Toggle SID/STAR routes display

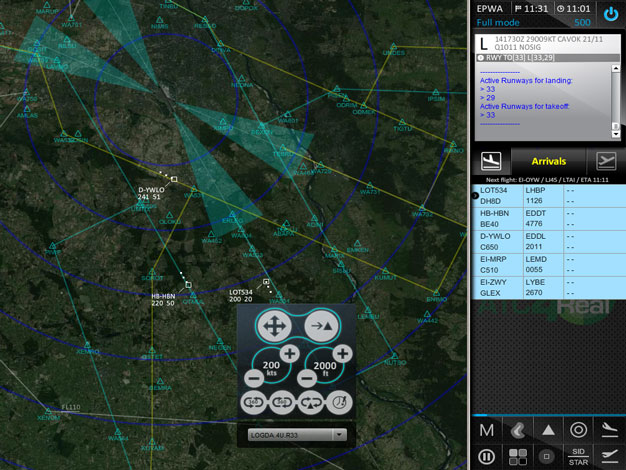(x=577, y=456)
